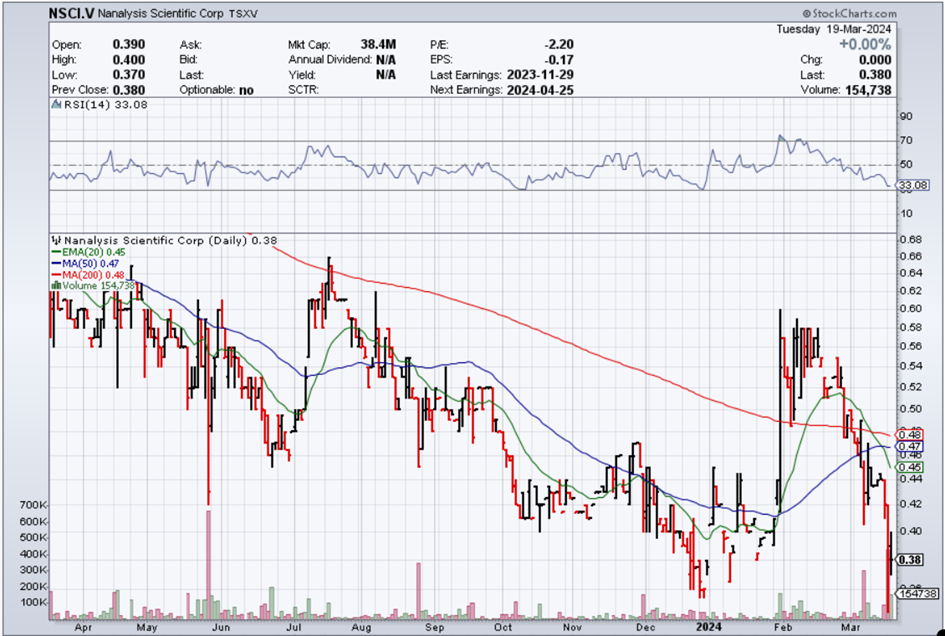This screenshot has height=636, width=945.
Task: Select the Next Earnings date 2024-04-25
Action: 541,90
